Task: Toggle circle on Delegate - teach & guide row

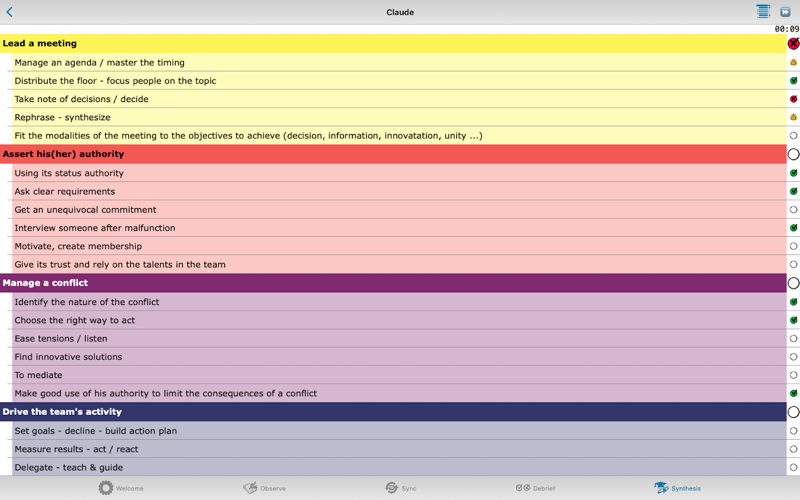Action: (x=793, y=467)
